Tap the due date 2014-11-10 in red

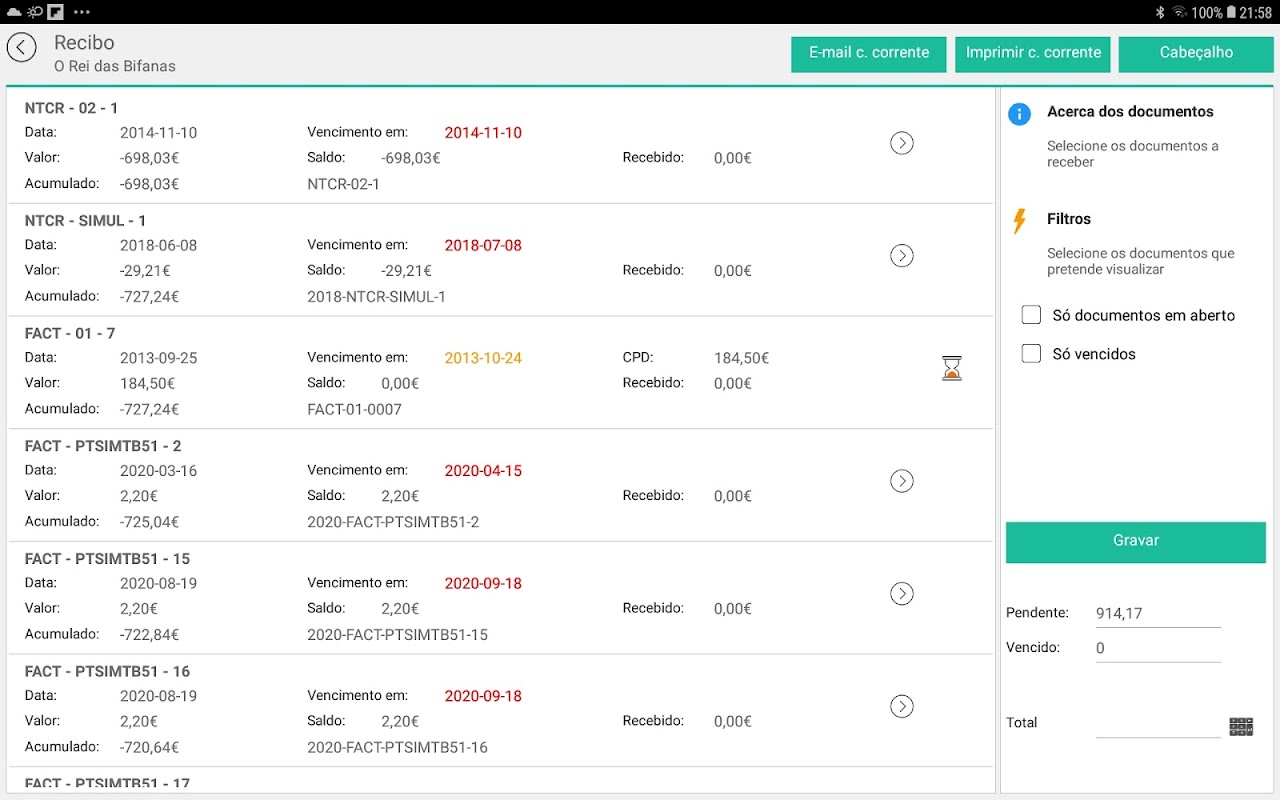tap(483, 133)
